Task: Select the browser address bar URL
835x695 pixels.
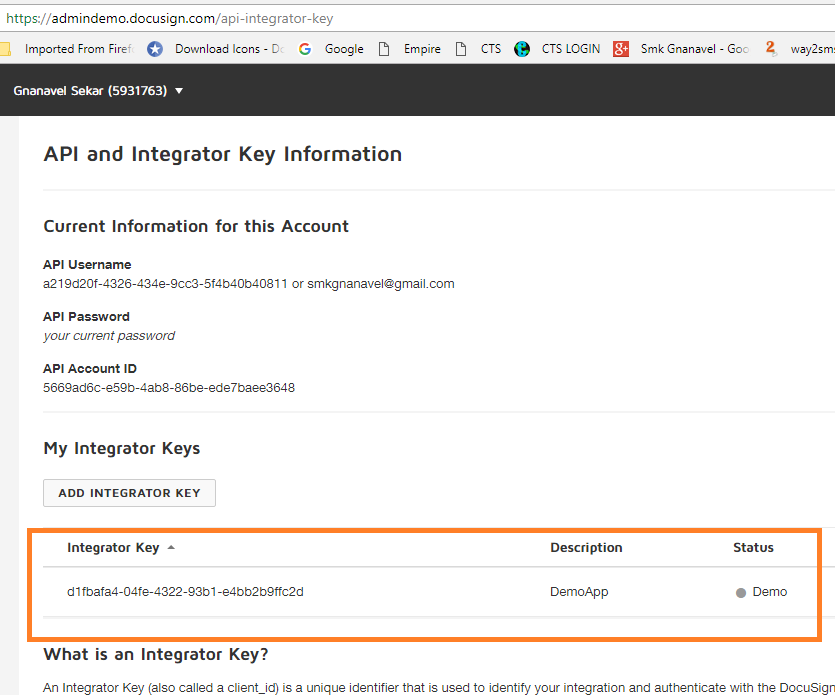Action: pyautogui.click(x=170, y=18)
